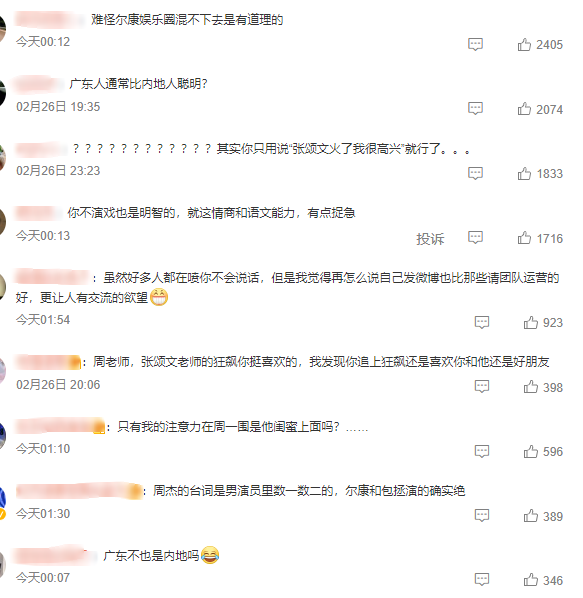Reply to the 今天01:10 comment
The height and width of the screenshot is (598, 583).
pos(482,451)
